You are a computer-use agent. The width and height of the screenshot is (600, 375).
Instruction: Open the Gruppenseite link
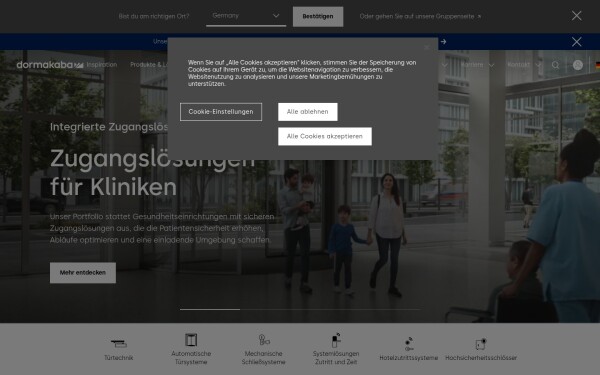(420, 16)
